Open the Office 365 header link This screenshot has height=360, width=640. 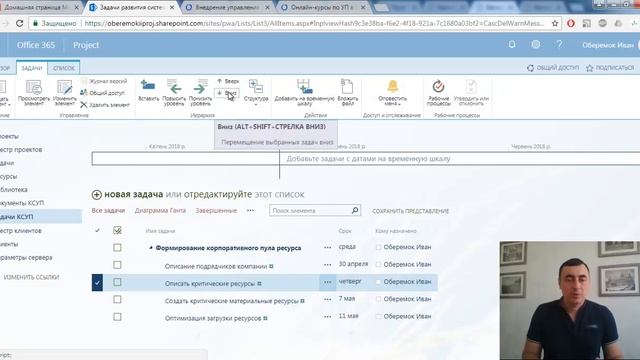point(36,45)
